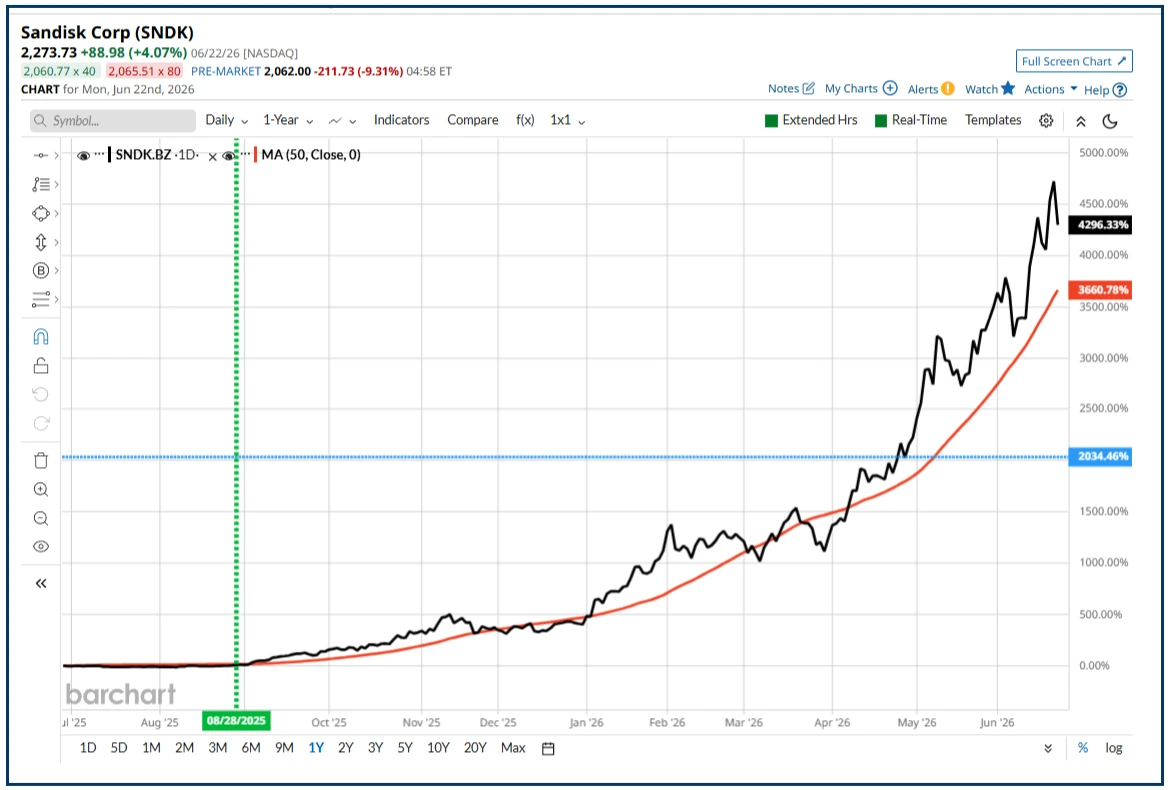
Task: Expand bottom panel double chevron
Action: [x=1048, y=748]
